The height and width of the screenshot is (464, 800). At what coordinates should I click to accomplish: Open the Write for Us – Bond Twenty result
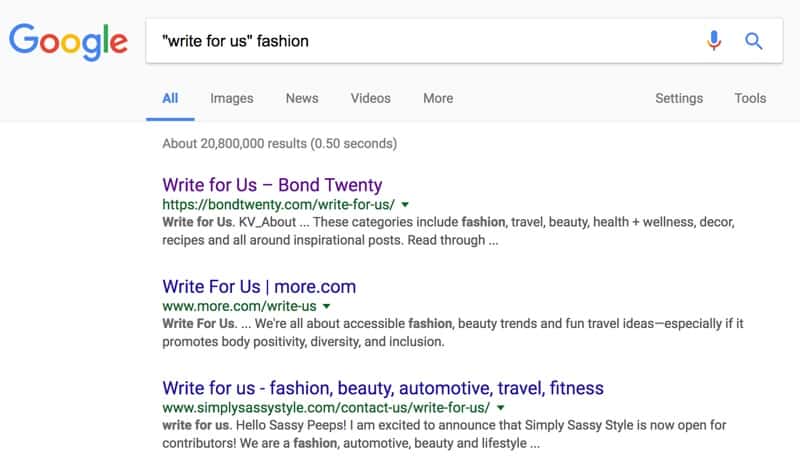(x=272, y=185)
